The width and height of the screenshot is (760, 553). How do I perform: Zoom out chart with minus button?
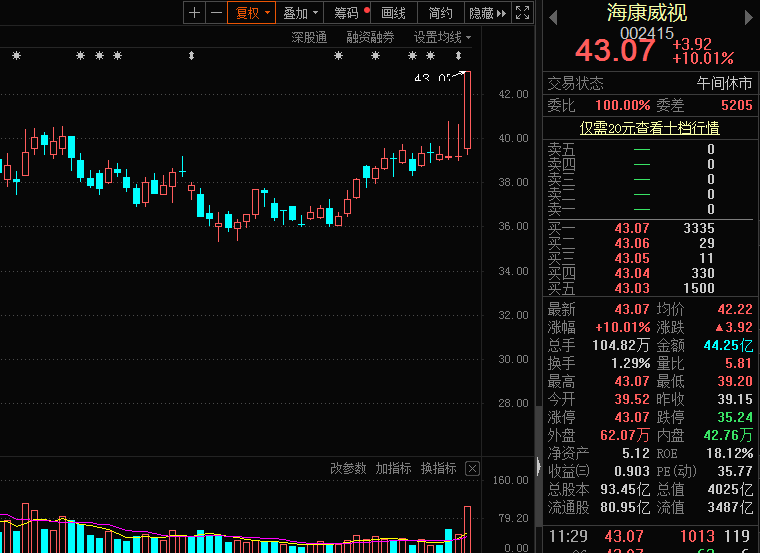(216, 13)
